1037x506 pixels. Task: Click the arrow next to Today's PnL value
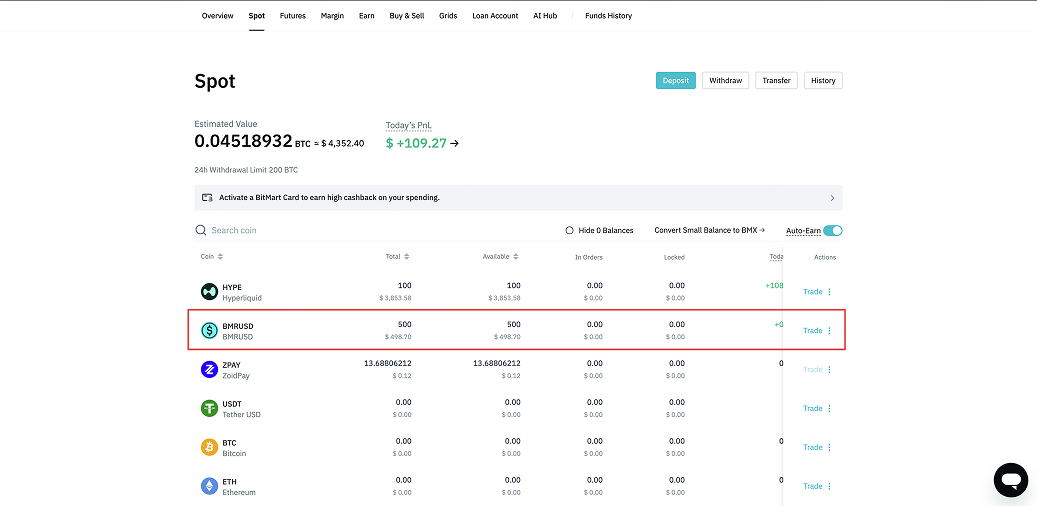point(454,143)
